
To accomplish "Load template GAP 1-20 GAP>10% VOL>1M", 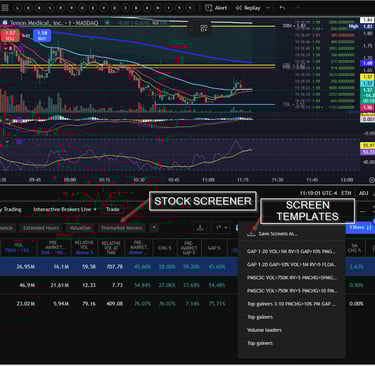I will [x=292, y=264].
